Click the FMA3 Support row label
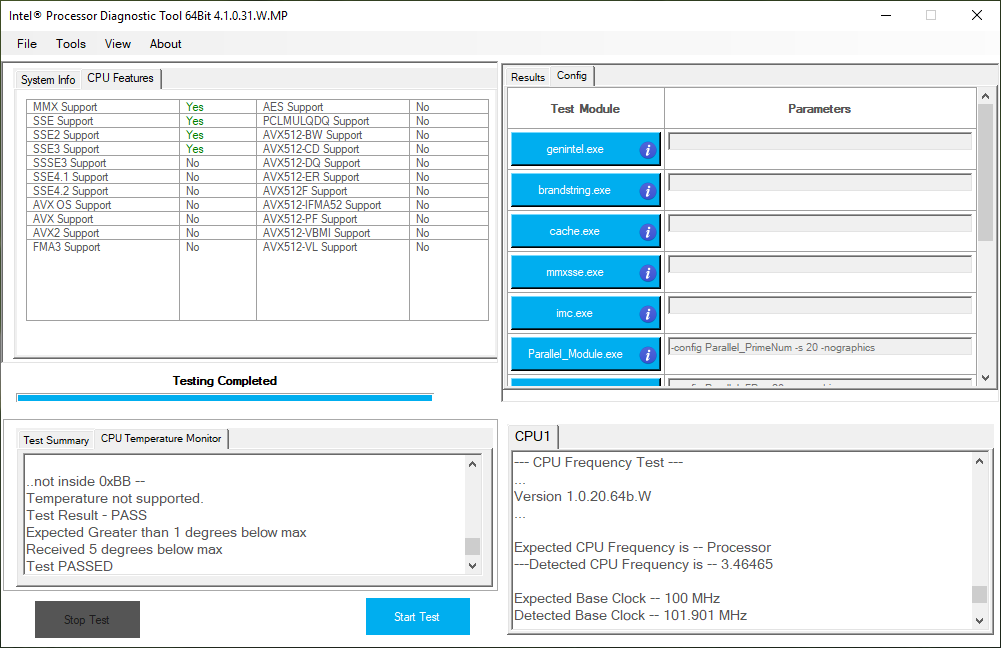The height and width of the screenshot is (648, 1001). 66,247
